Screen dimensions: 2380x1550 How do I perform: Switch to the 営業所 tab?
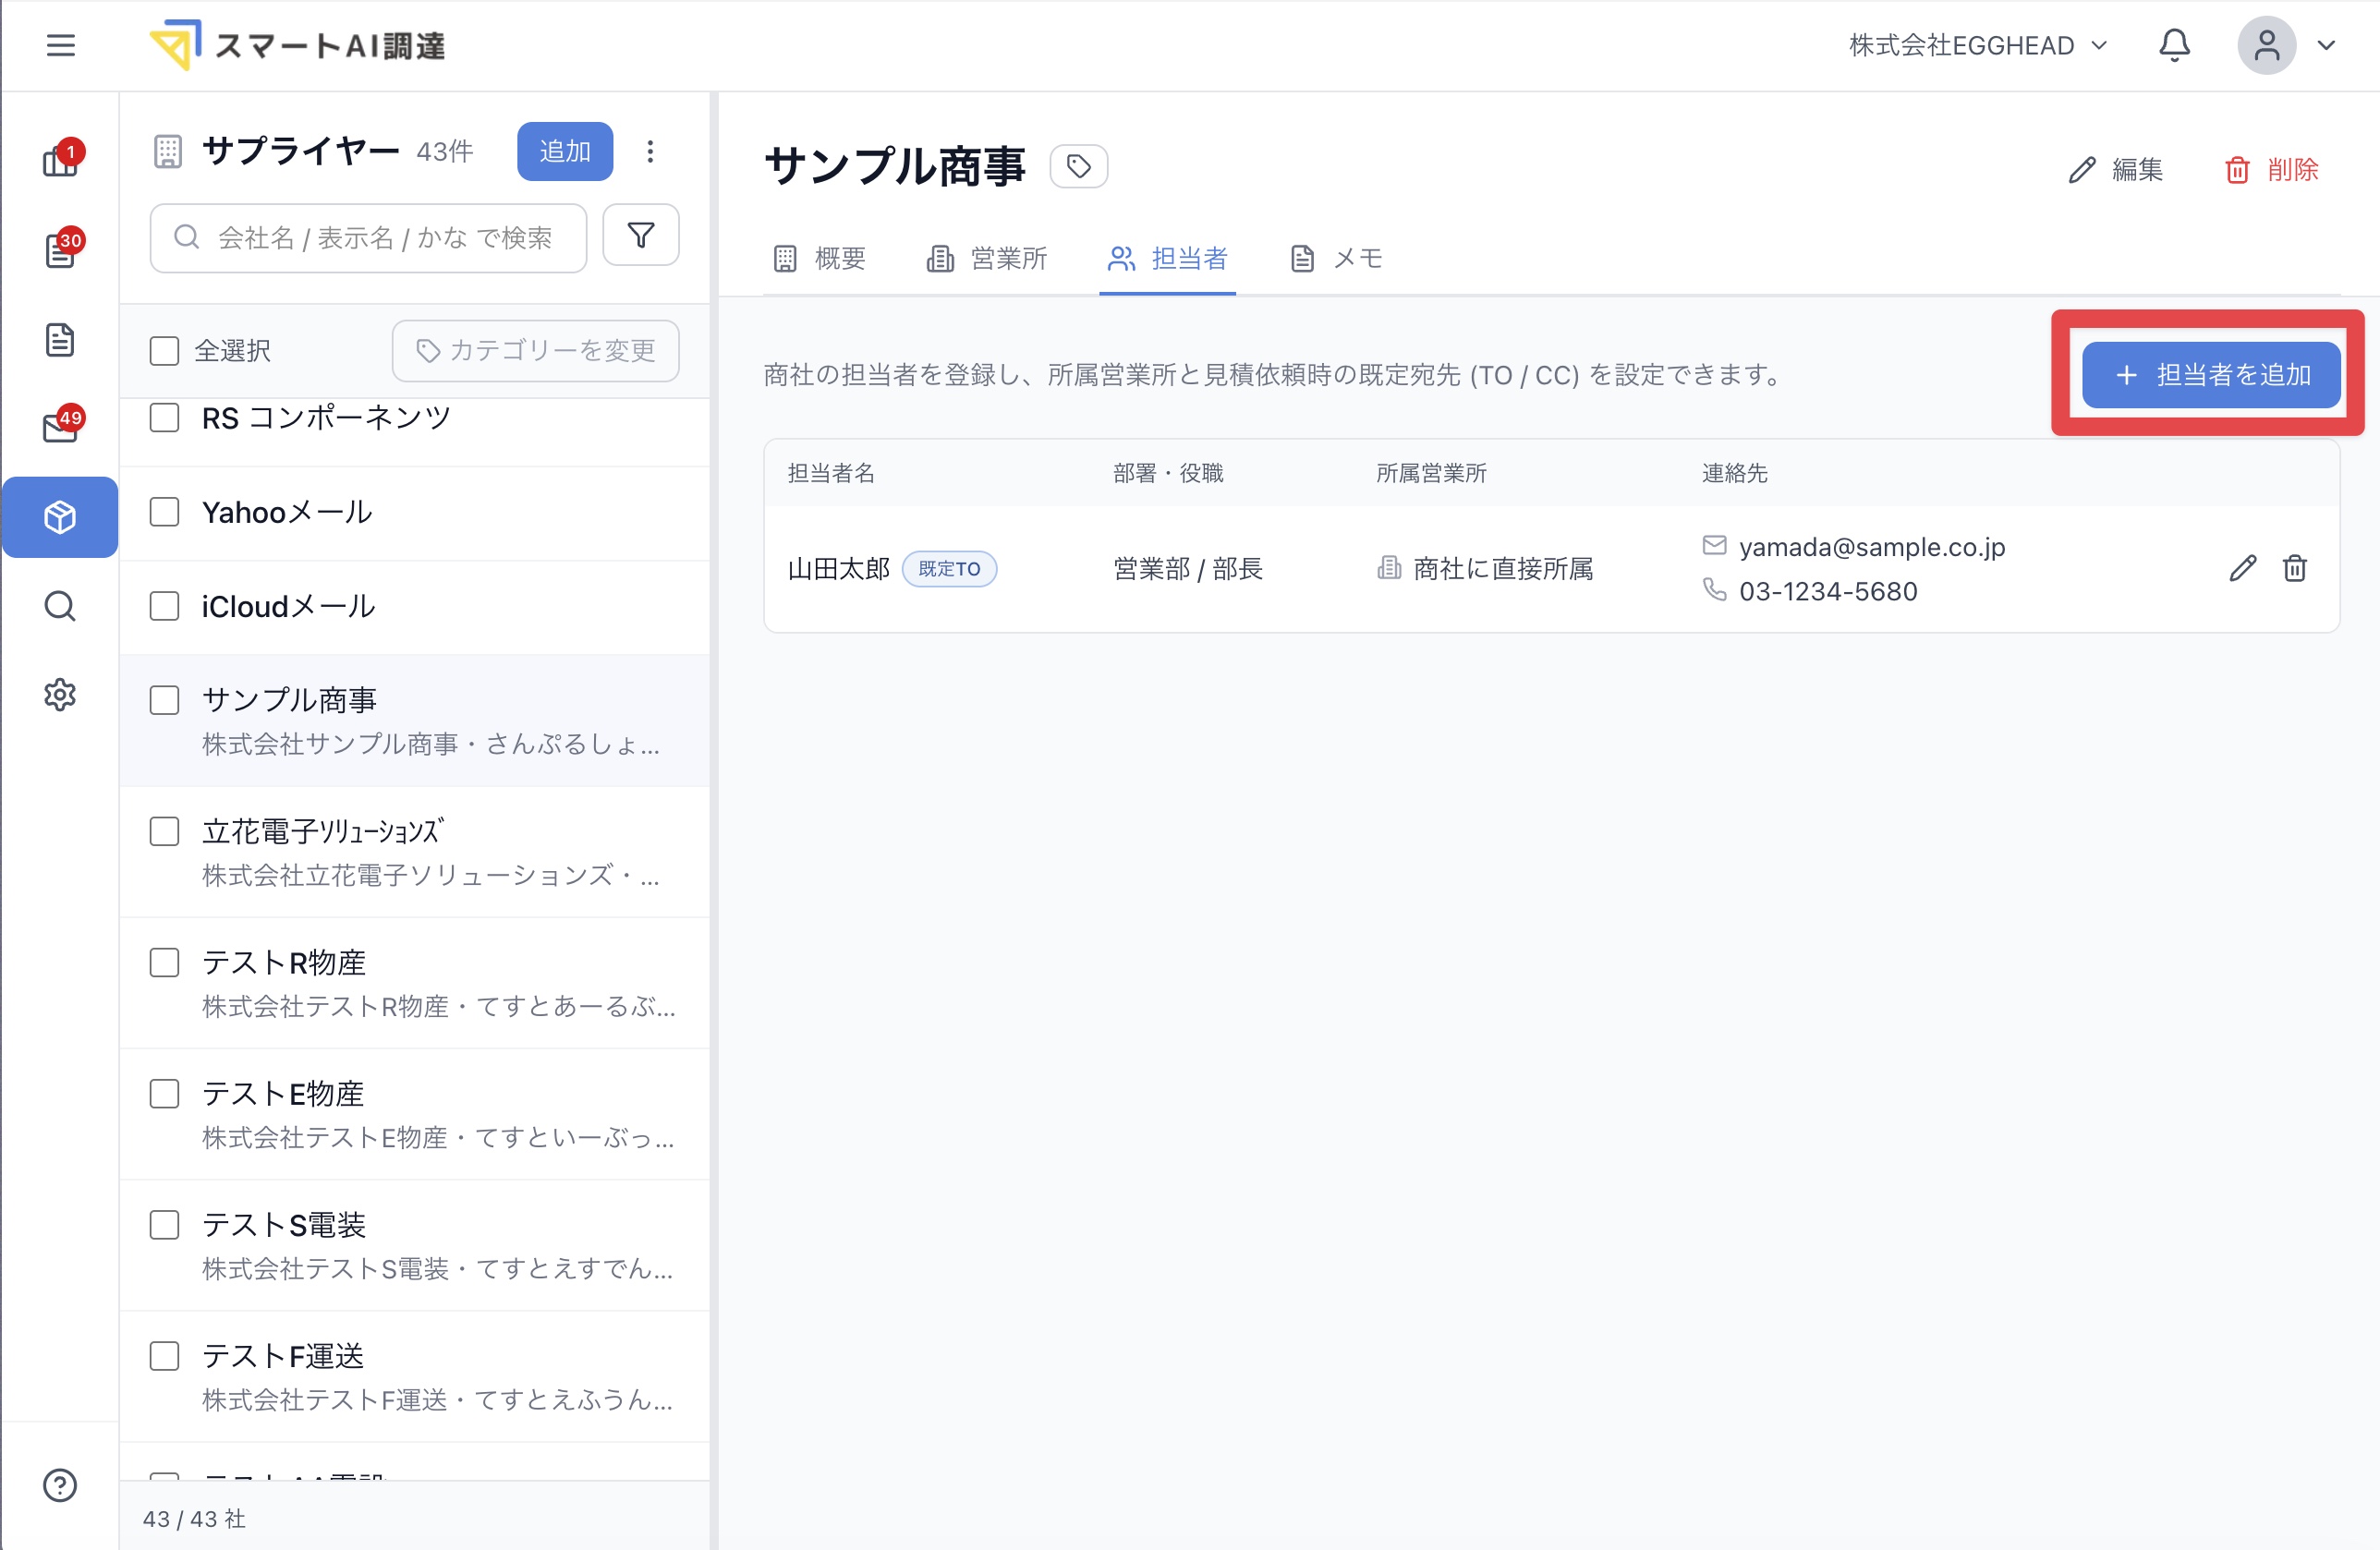click(x=987, y=258)
